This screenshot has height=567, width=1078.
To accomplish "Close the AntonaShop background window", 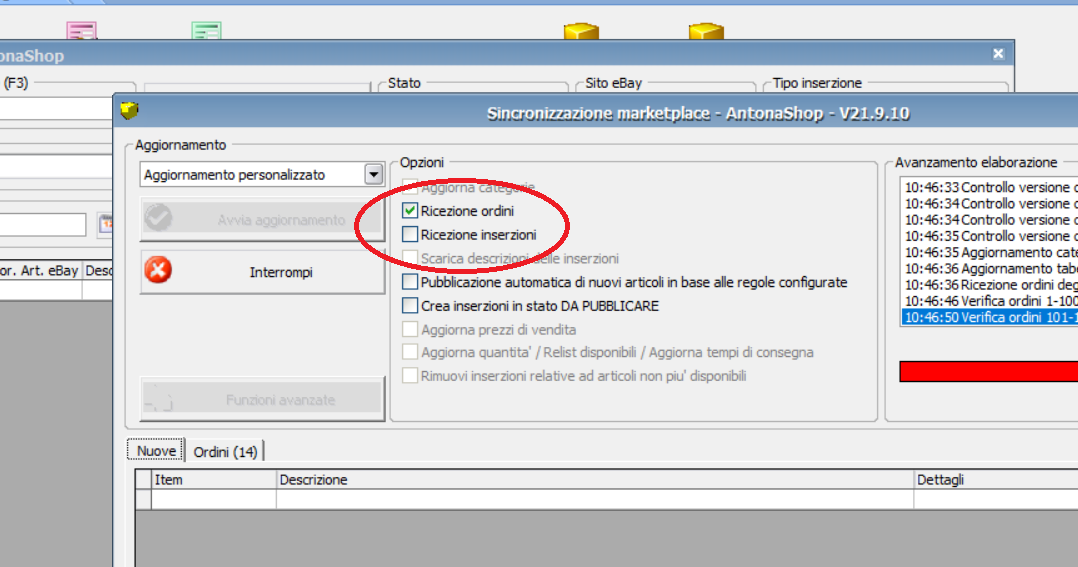I will (998, 54).
